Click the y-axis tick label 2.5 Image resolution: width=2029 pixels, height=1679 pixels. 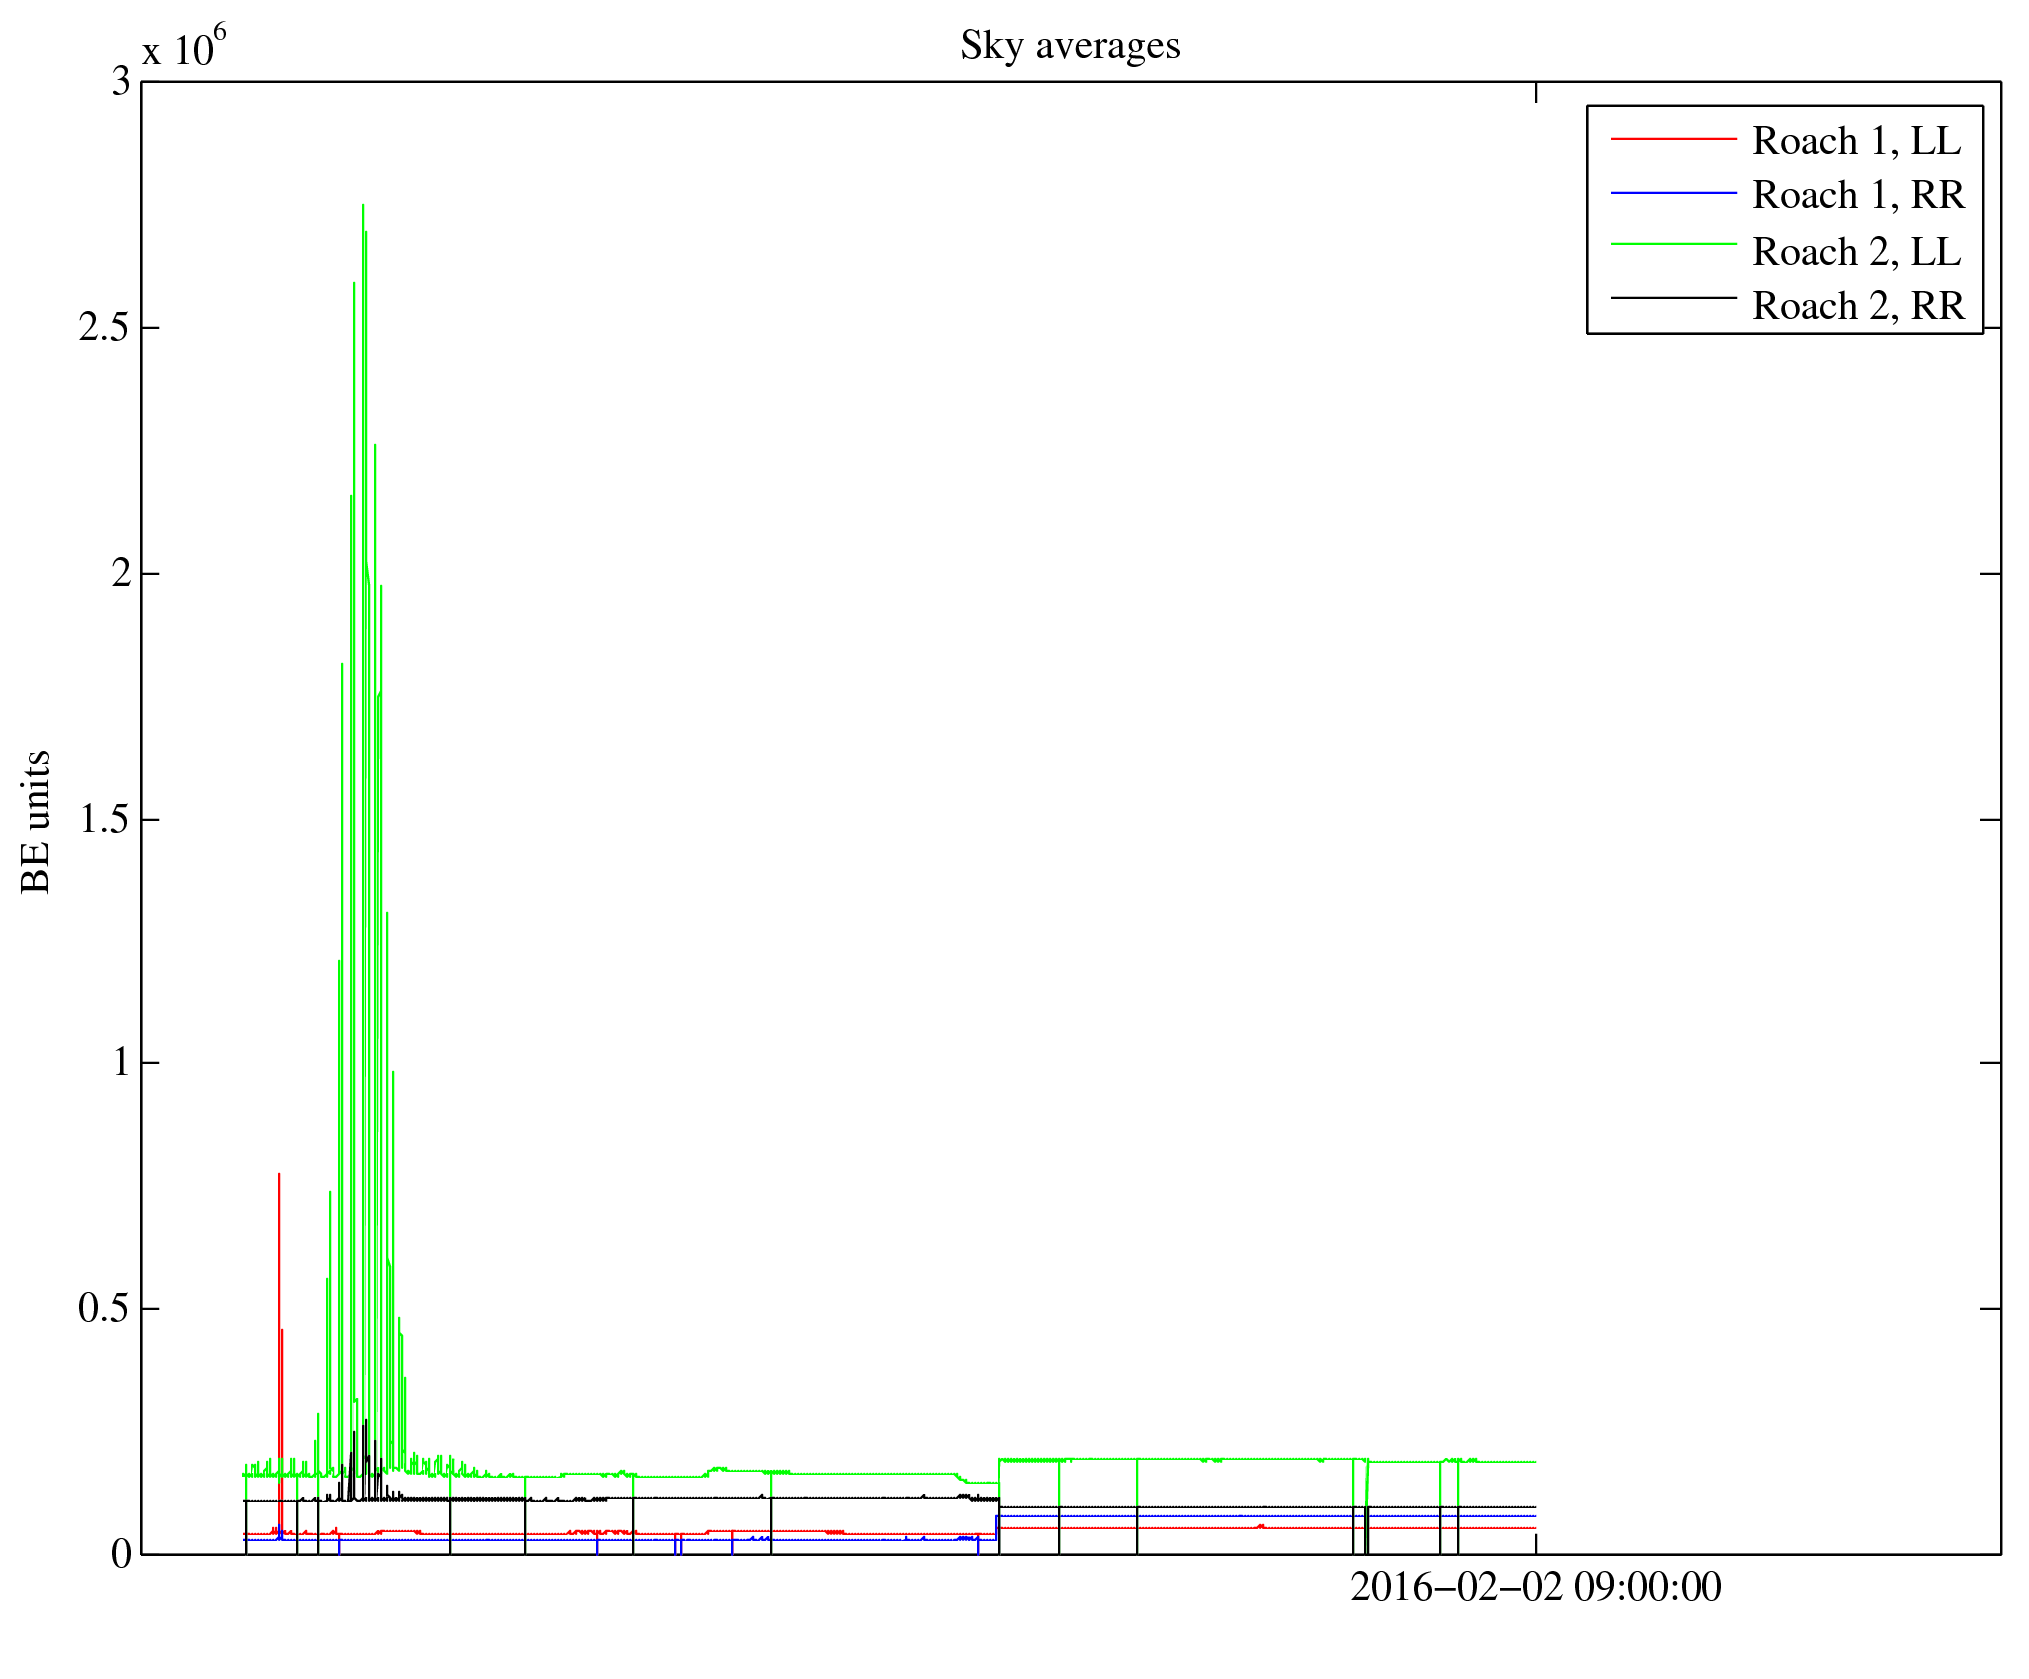tap(104, 328)
